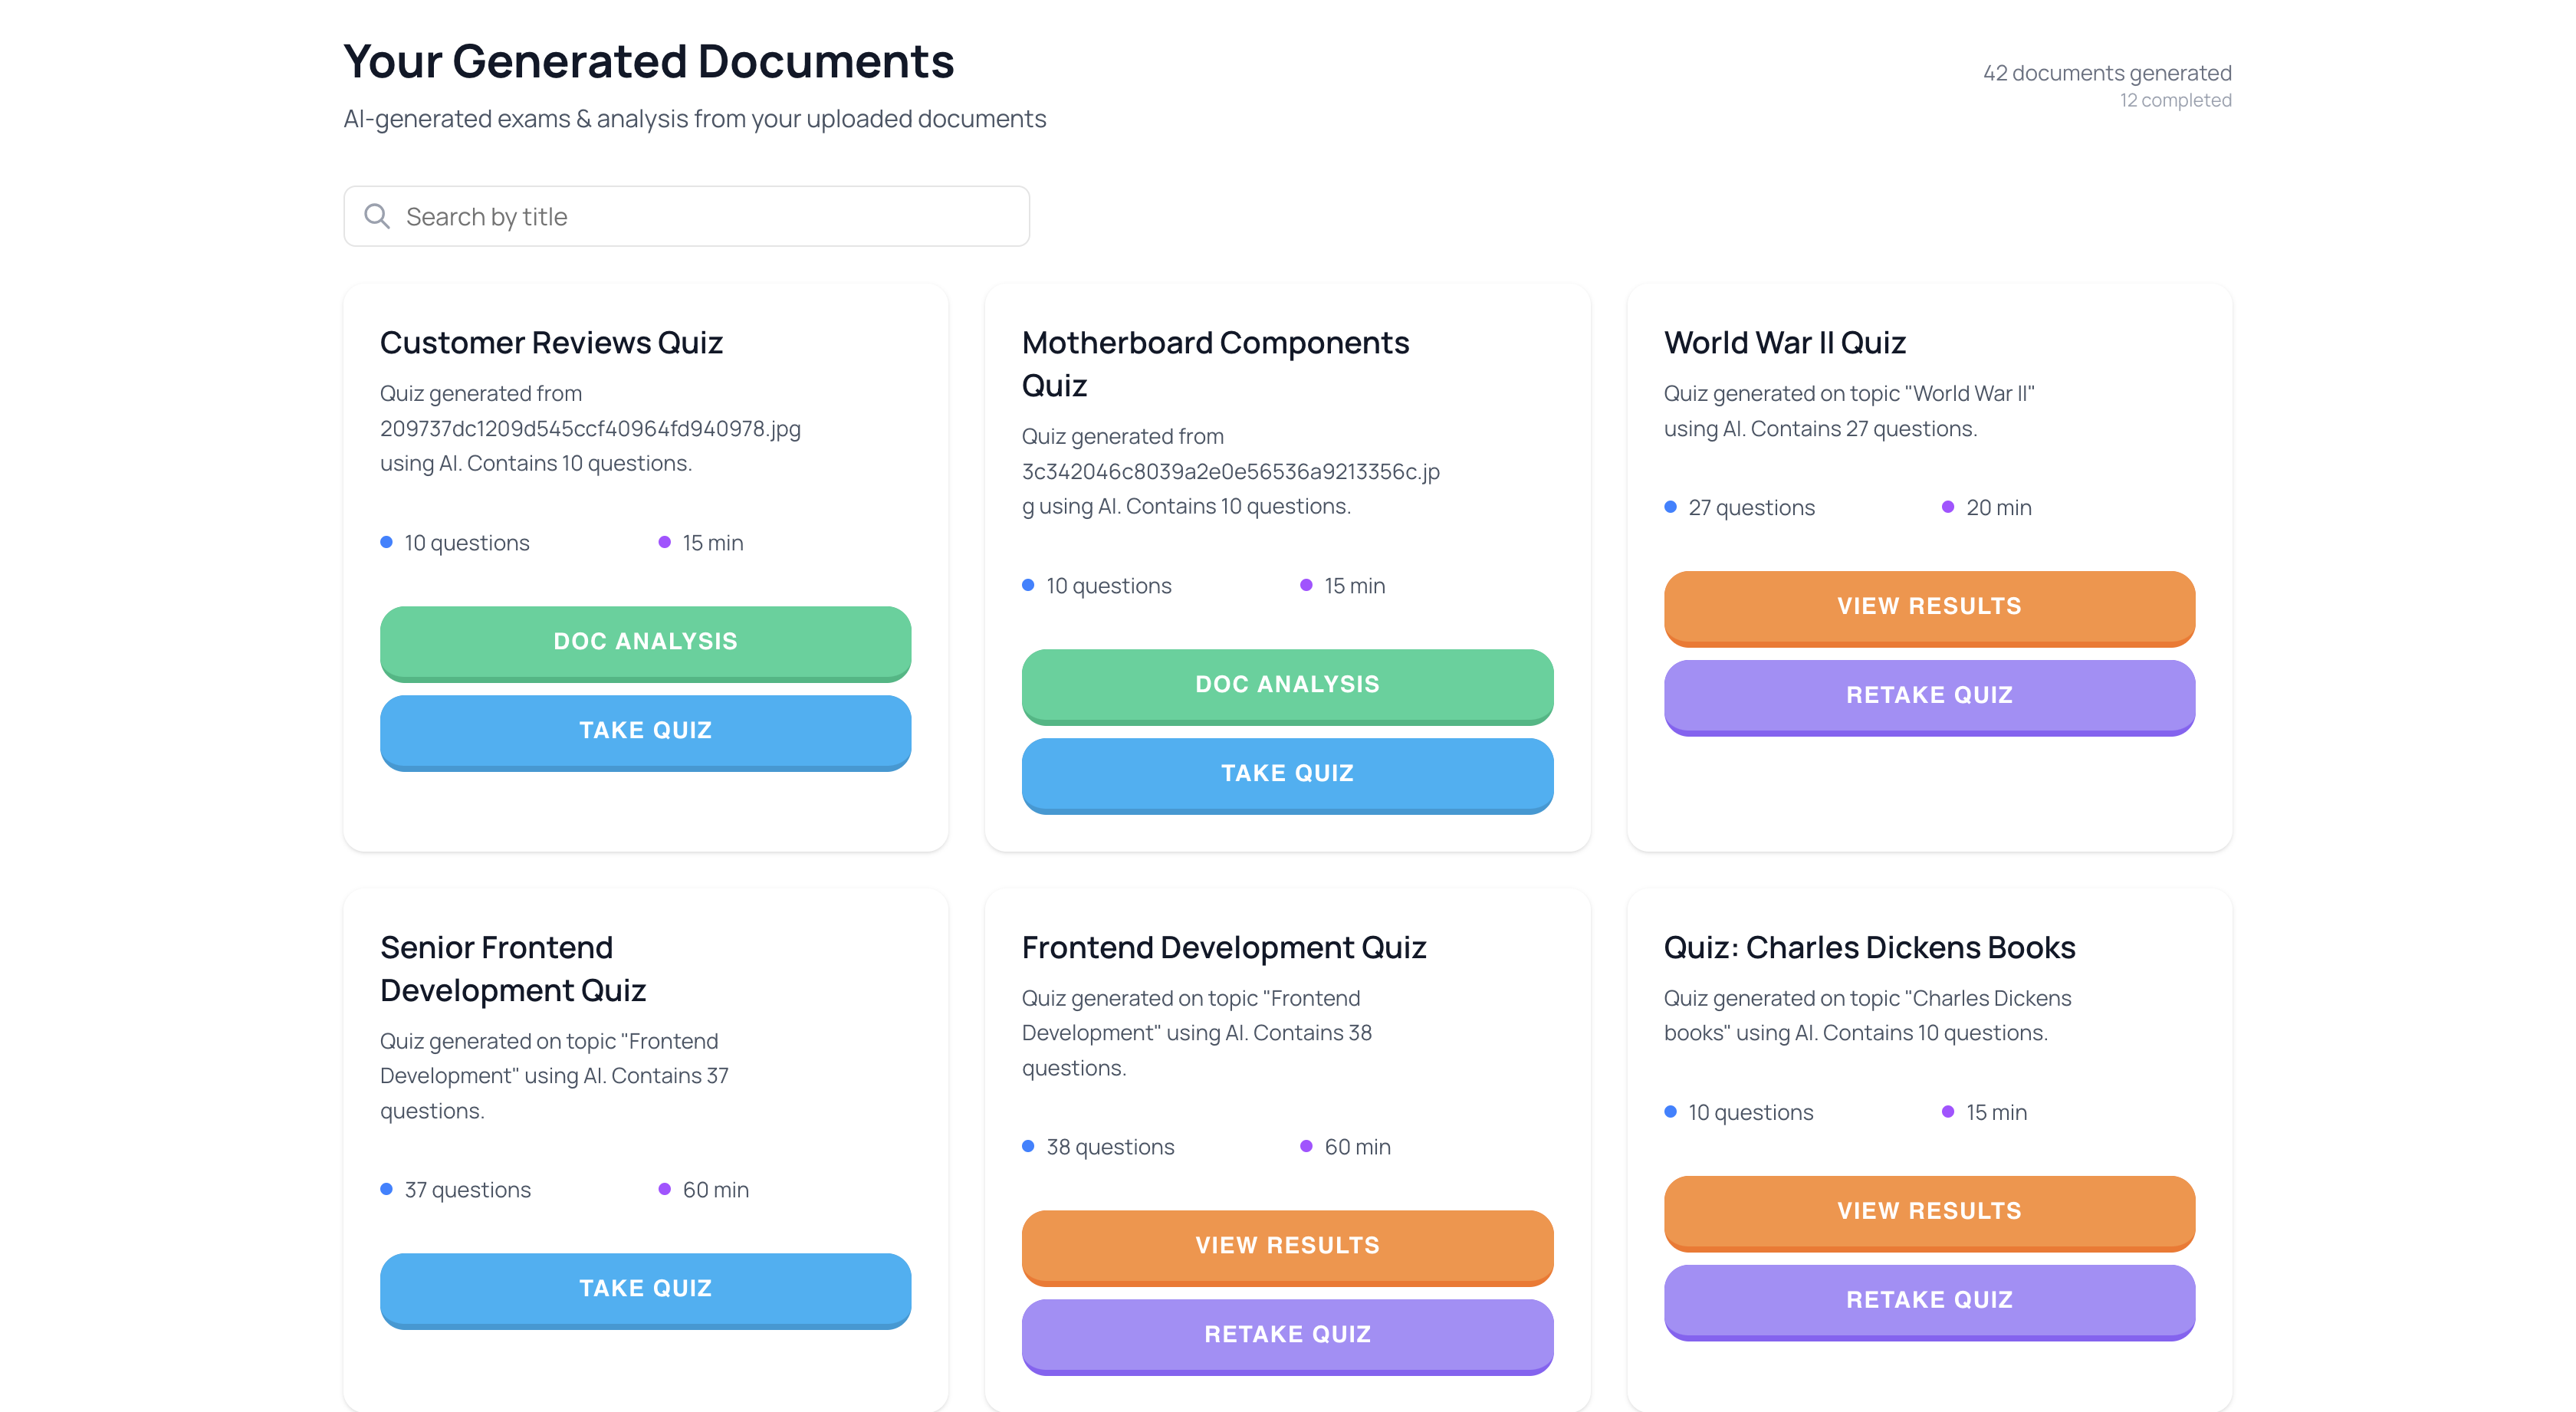The width and height of the screenshot is (2576, 1412).
Task: Select the Frontend Development Quiz title
Action: coord(1223,948)
